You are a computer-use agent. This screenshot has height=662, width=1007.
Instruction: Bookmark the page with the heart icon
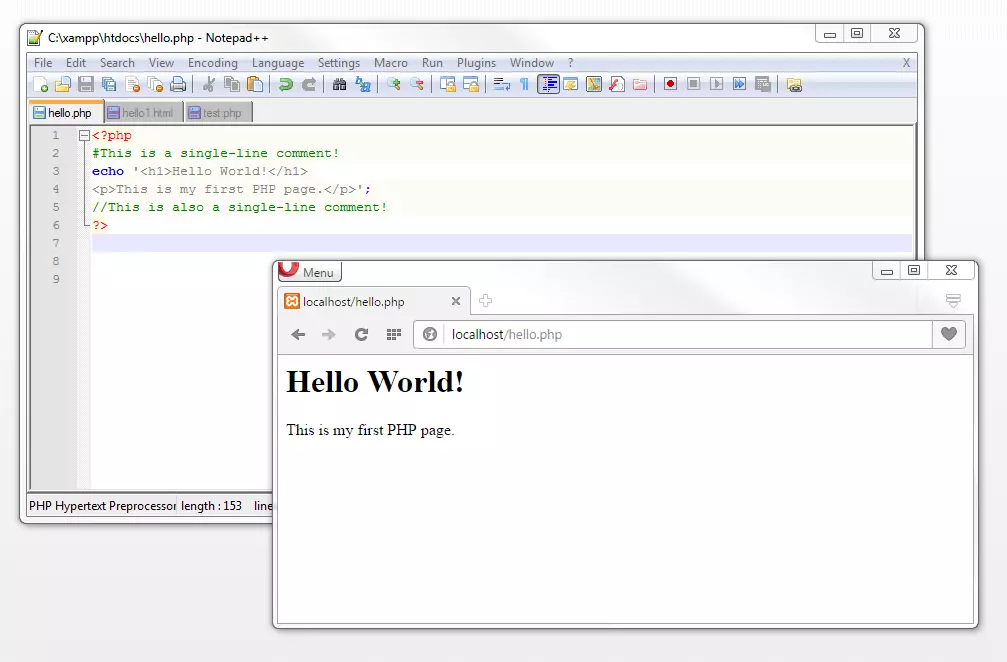click(x=948, y=334)
